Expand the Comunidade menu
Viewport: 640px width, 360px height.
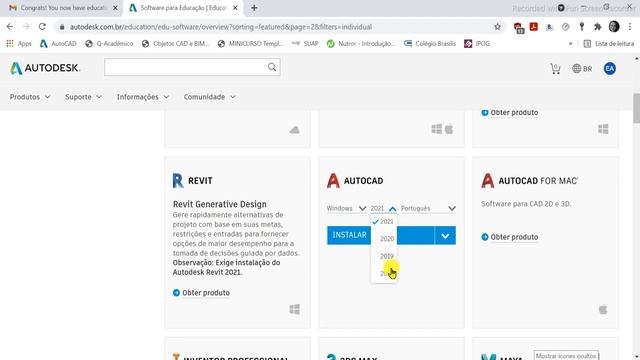pos(209,97)
